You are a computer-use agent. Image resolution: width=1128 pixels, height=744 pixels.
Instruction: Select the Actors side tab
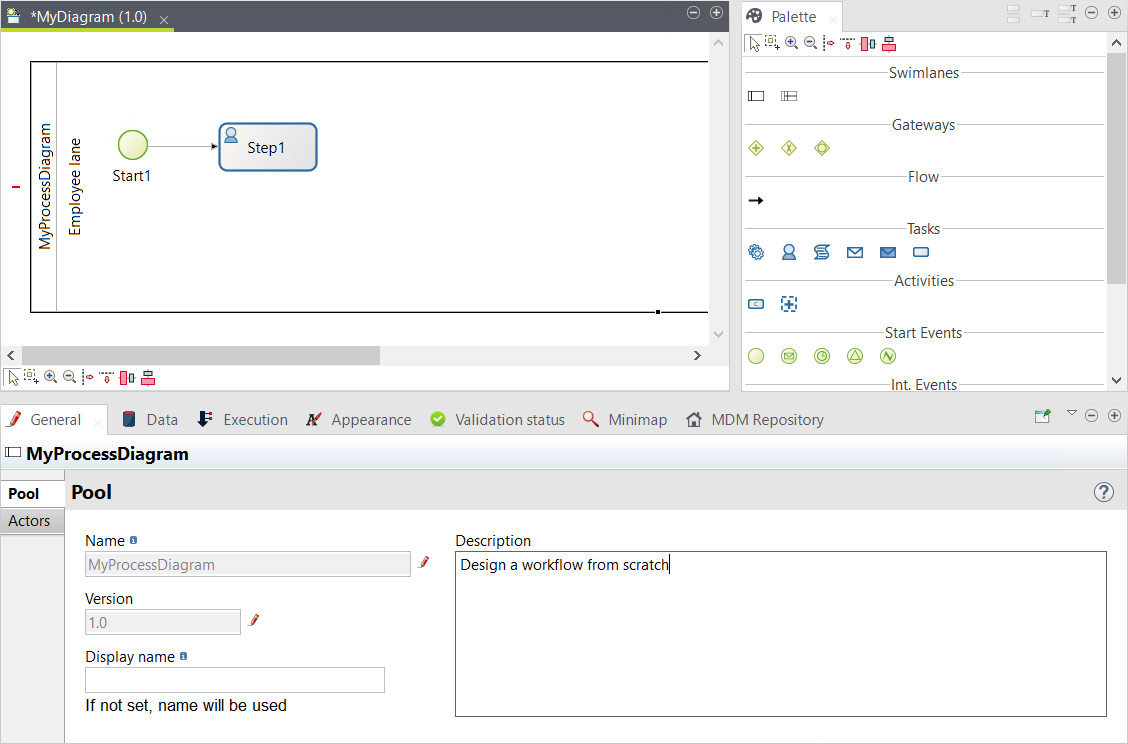(x=32, y=521)
